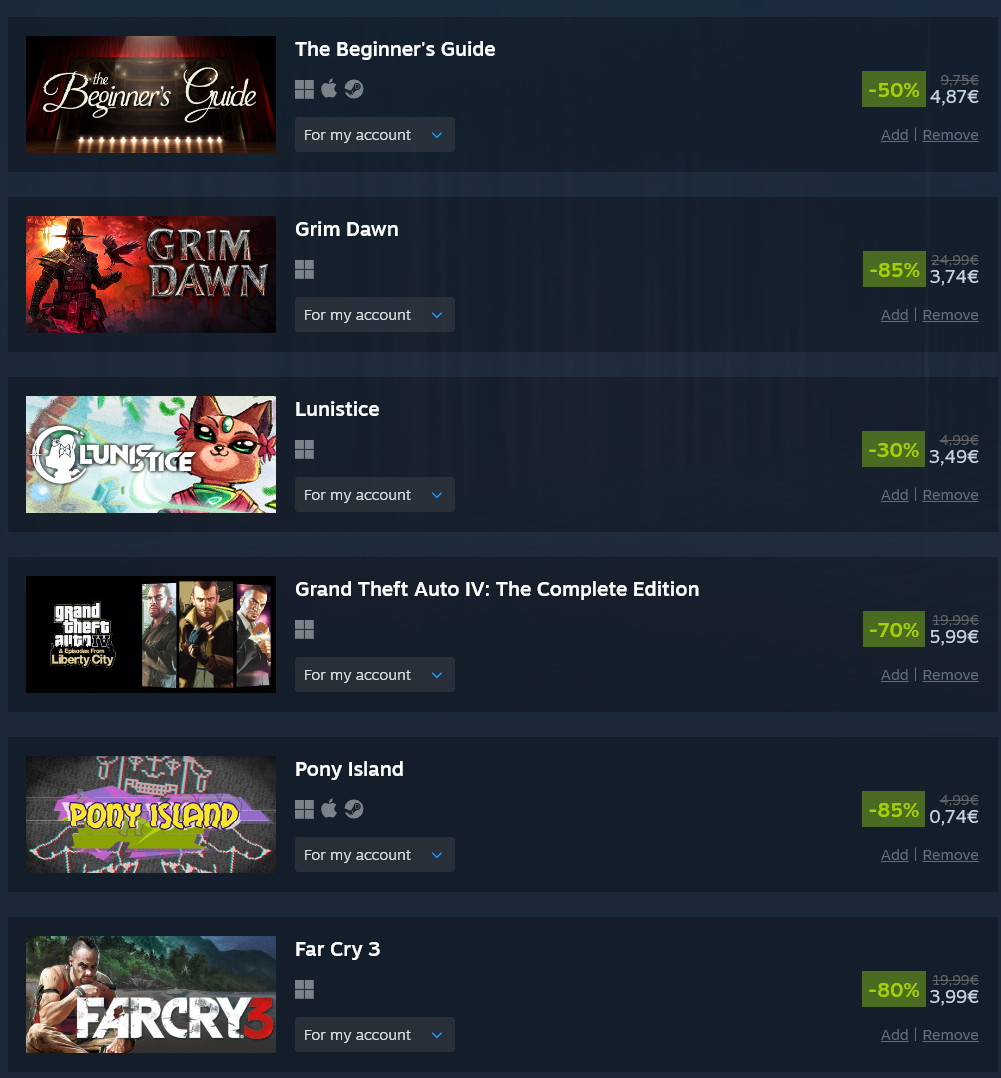Expand 'For my account' dropdown for Lunistice
The width and height of the screenshot is (1001, 1078).
click(375, 495)
